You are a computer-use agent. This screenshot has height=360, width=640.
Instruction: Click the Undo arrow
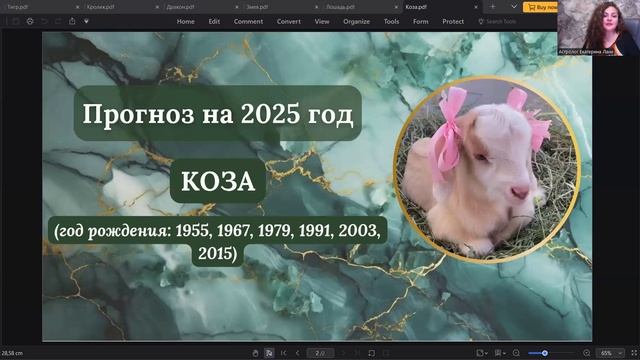pos(44,21)
